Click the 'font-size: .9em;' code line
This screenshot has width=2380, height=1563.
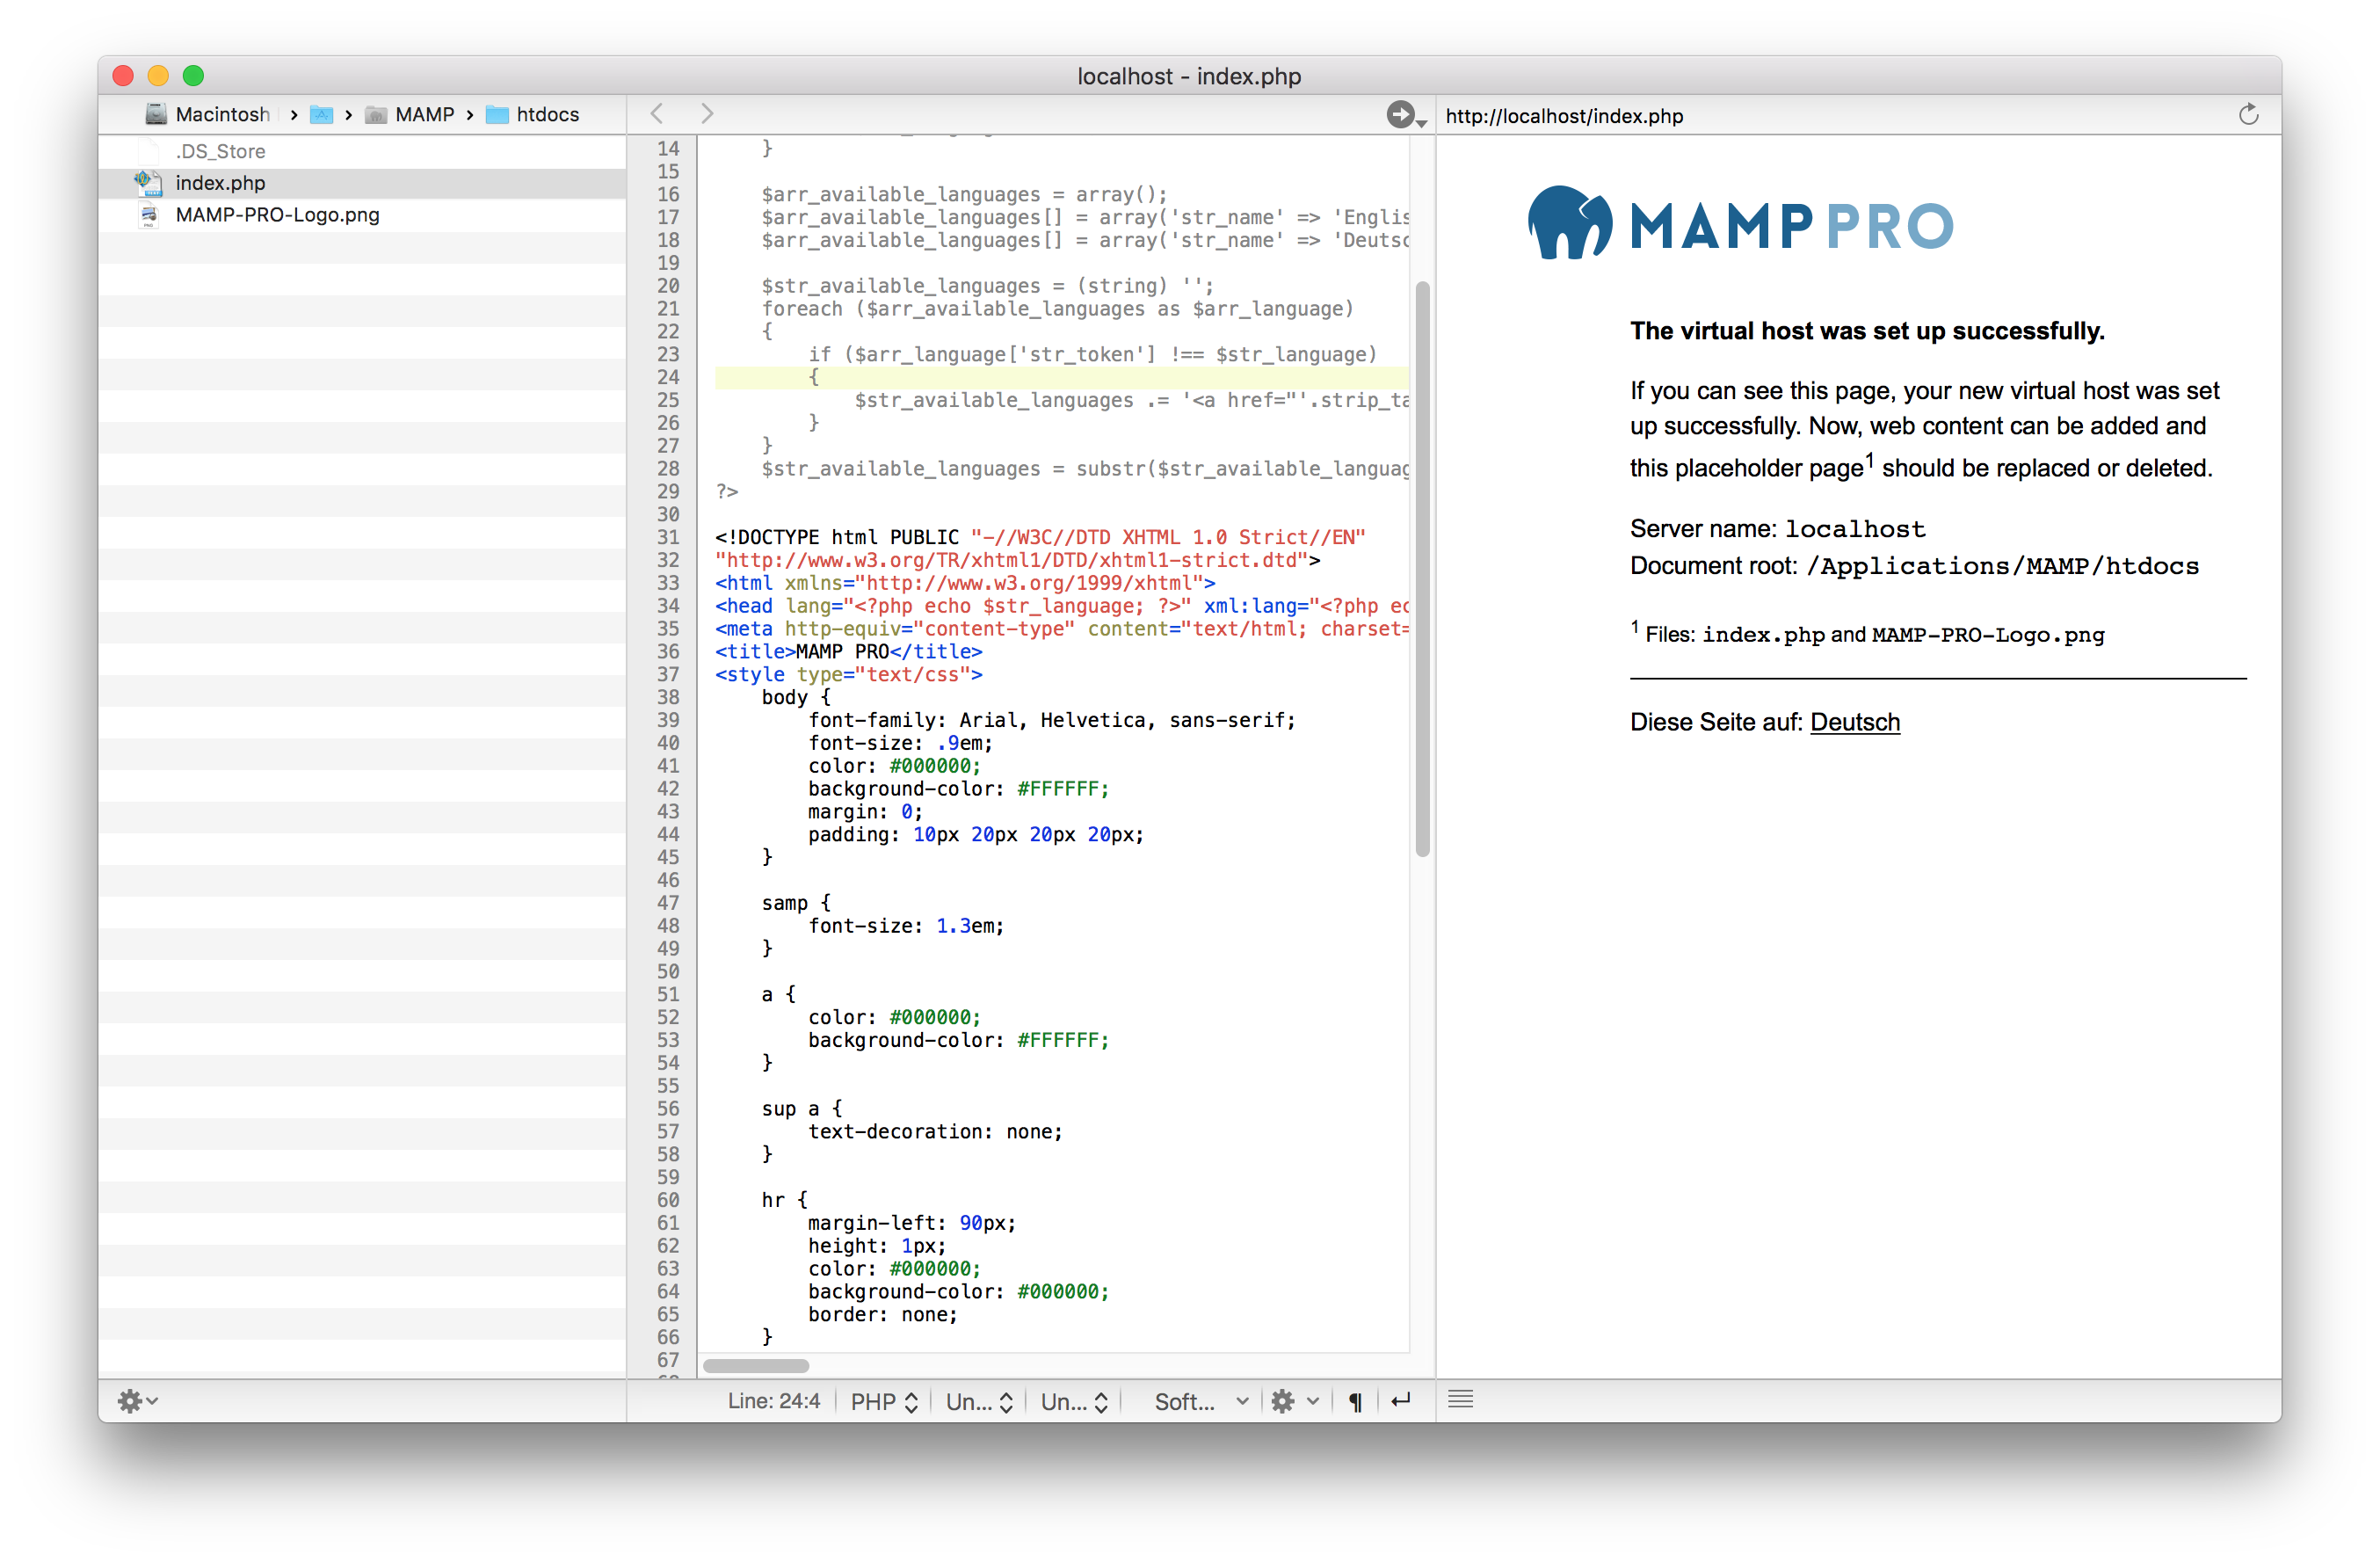900,743
